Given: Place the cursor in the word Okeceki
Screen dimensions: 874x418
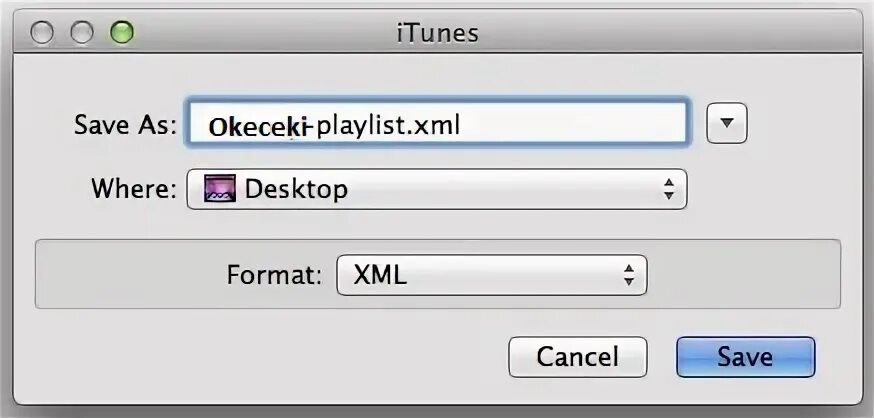Looking at the screenshot, I should pyautogui.click(x=257, y=127).
